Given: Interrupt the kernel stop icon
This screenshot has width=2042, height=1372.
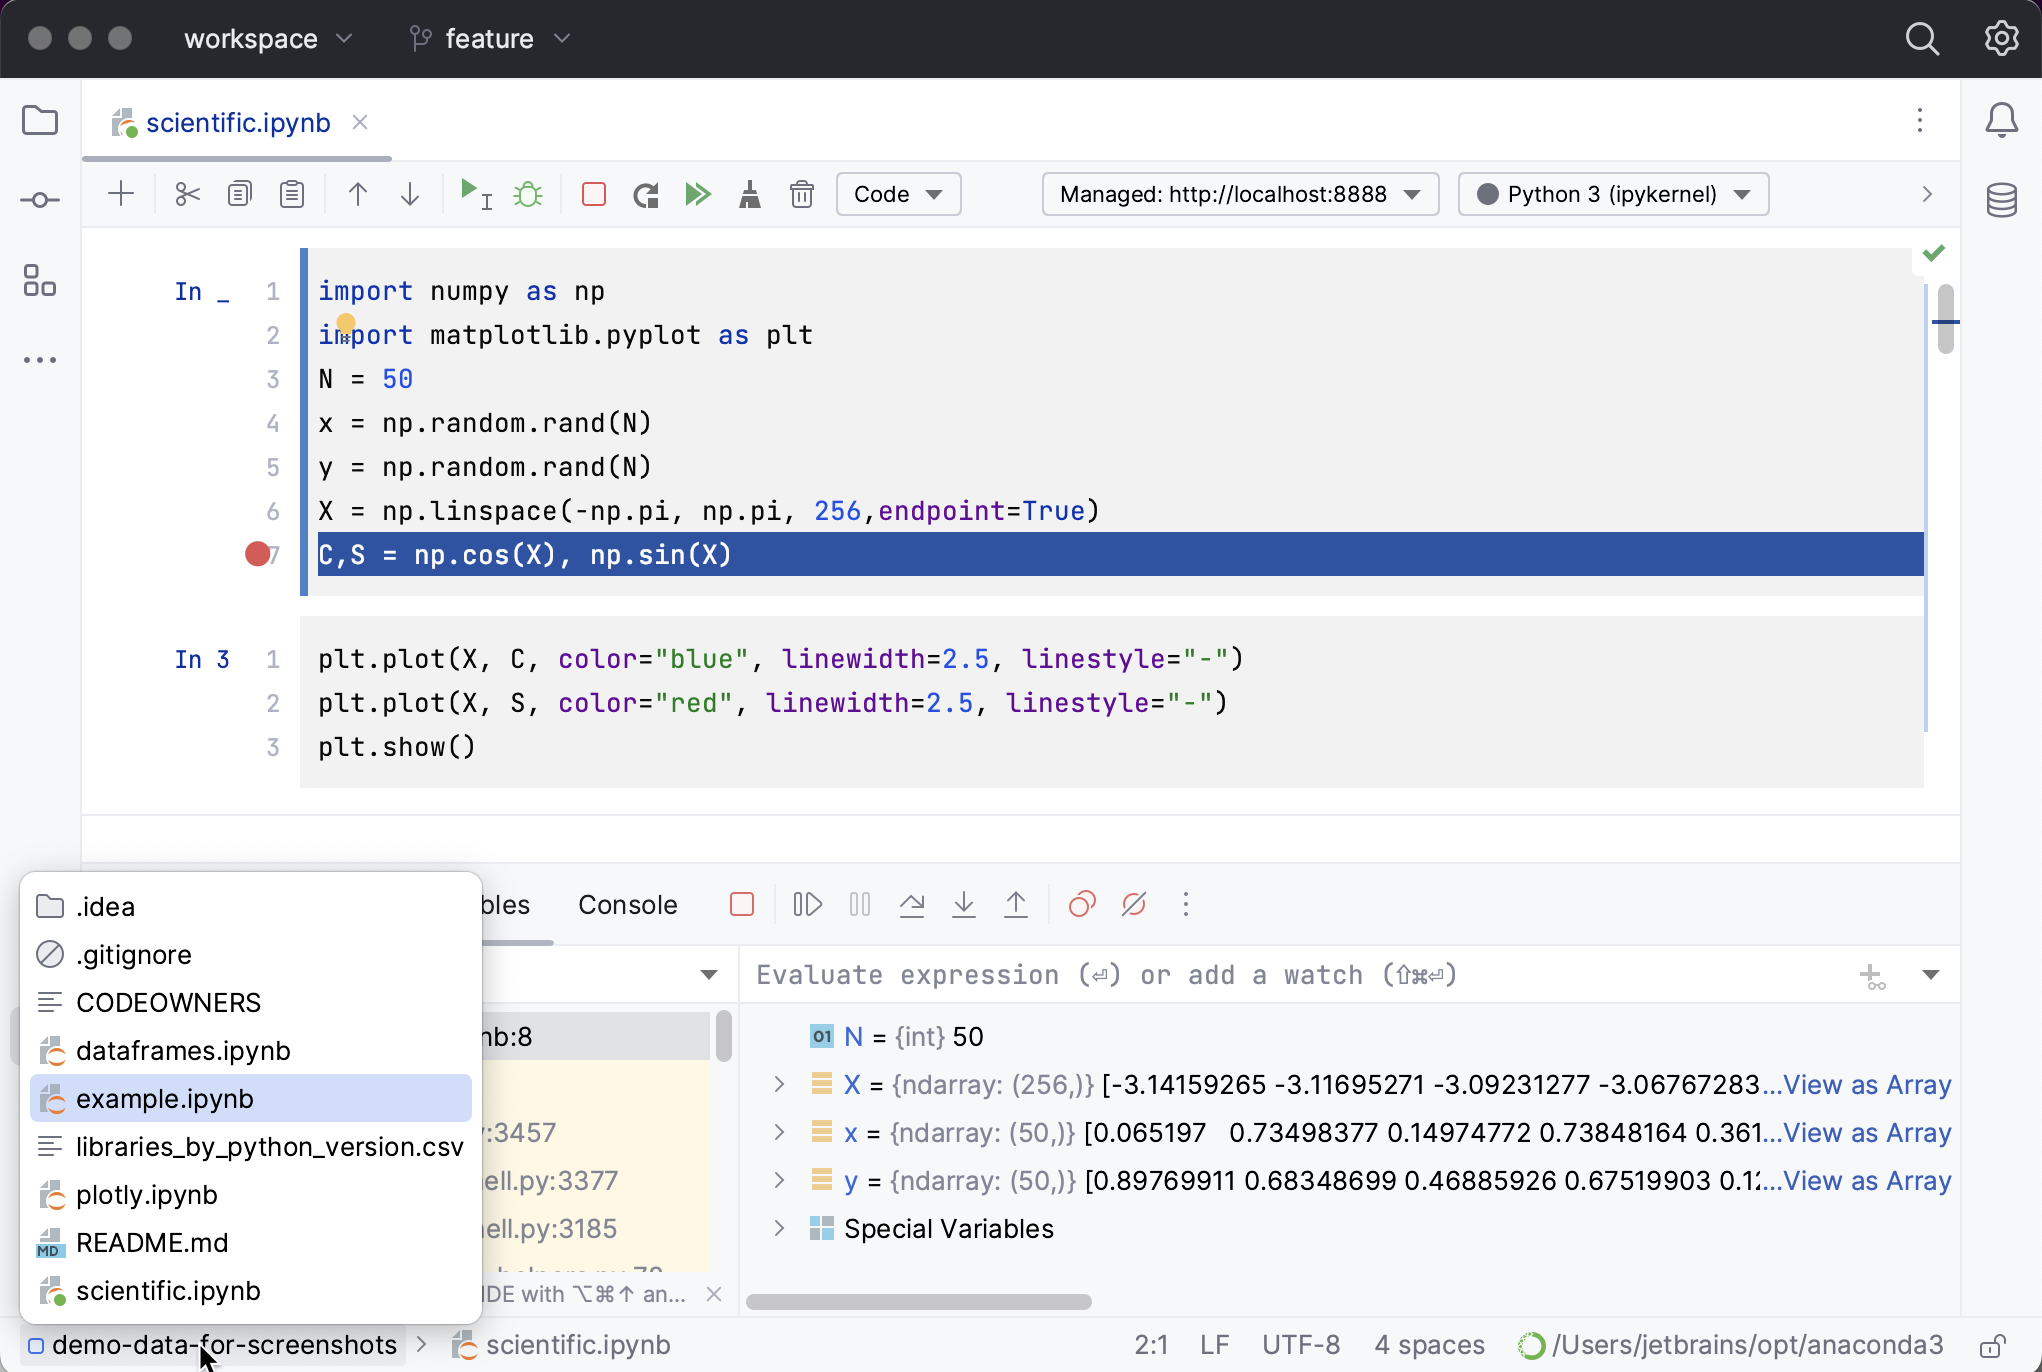Looking at the screenshot, I should (594, 194).
